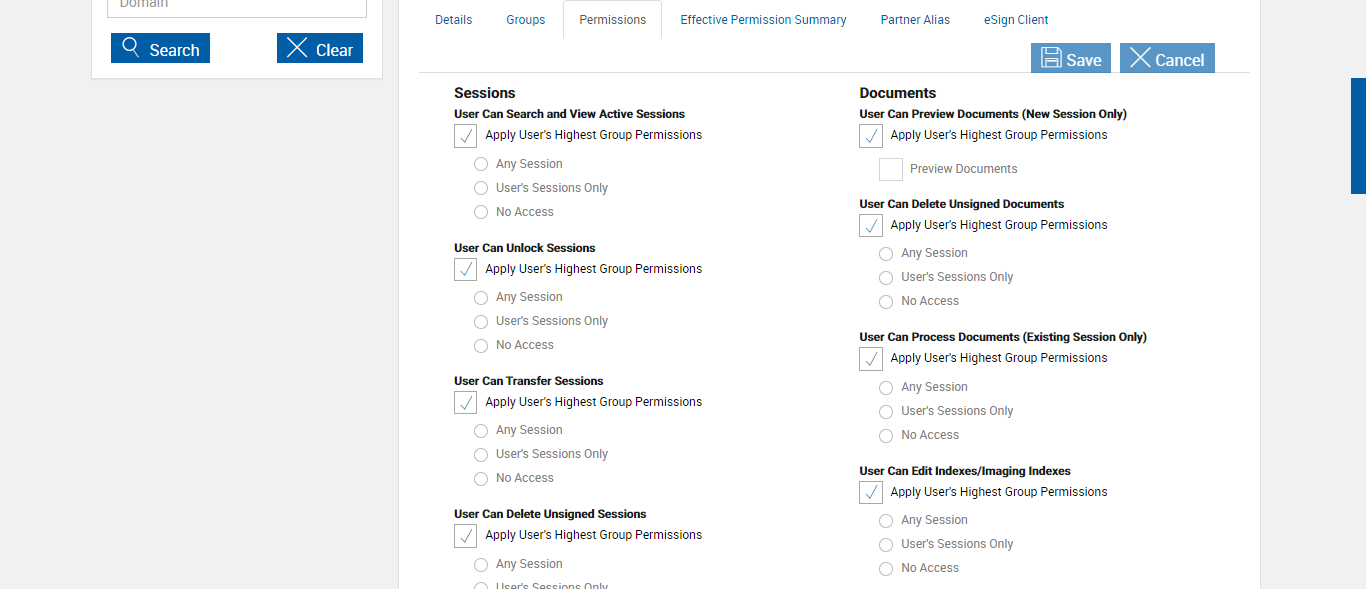Select Any Session under Search and View Active Sessions
This screenshot has height=589, width=1366.
tap(481, 164)
